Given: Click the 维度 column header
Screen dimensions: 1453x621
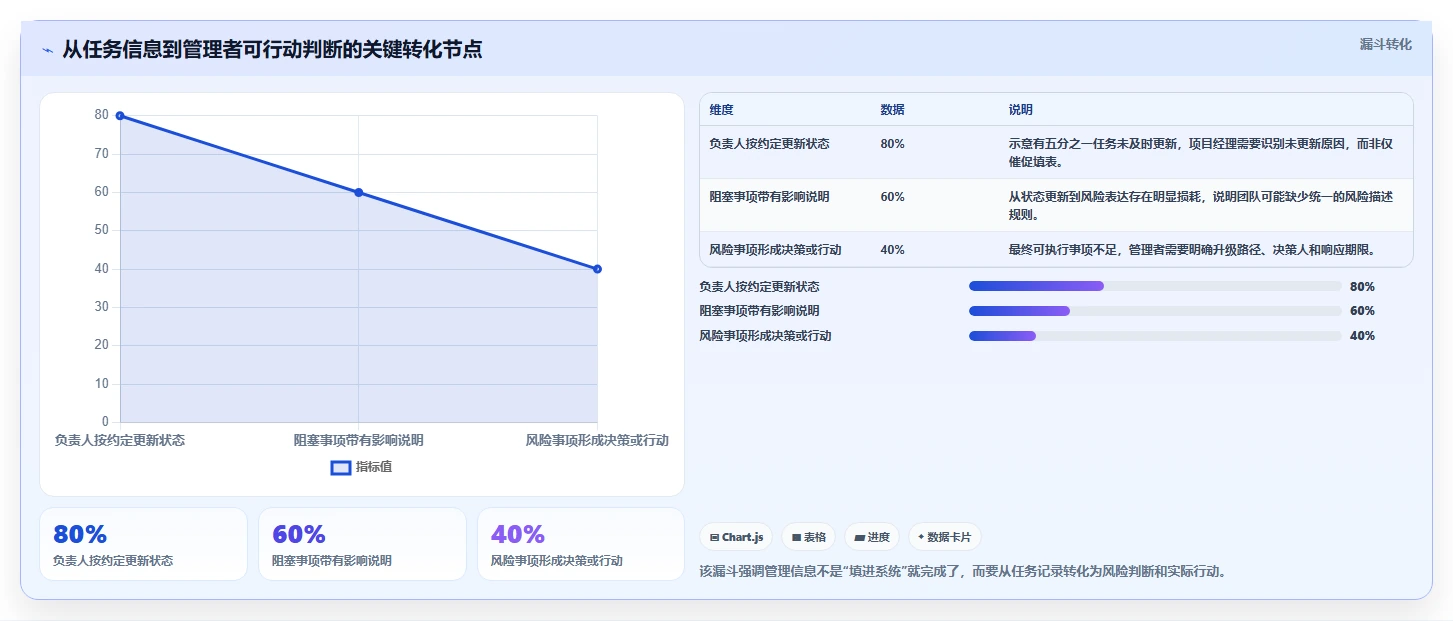Looking at the screenshot, I should [721, 109].
